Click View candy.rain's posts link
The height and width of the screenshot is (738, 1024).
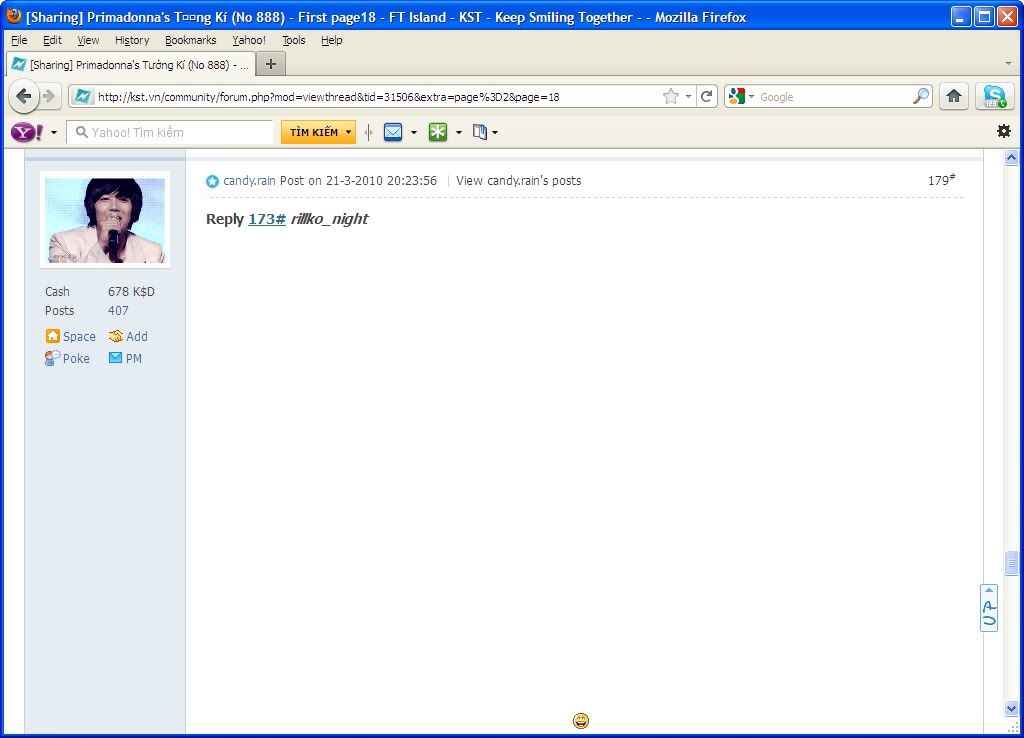(x=519, y=181)
